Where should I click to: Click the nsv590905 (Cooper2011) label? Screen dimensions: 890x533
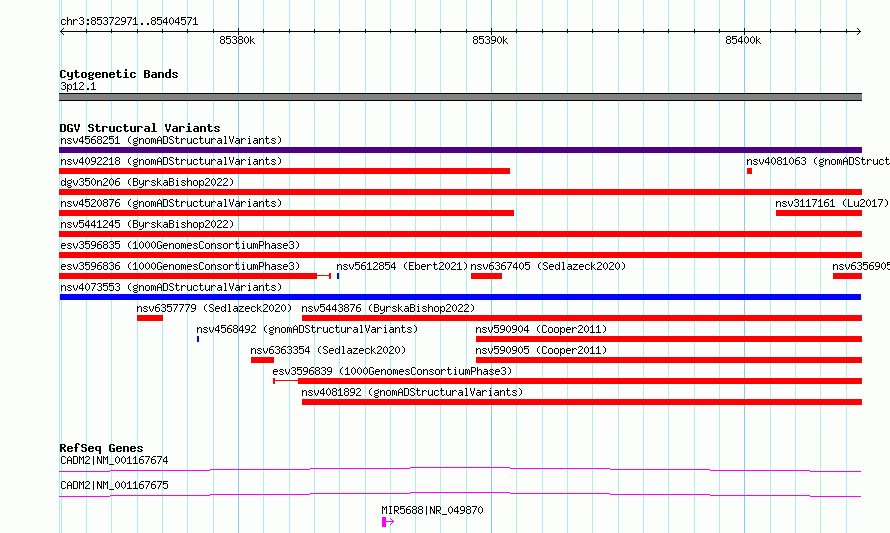coord(541,350)
